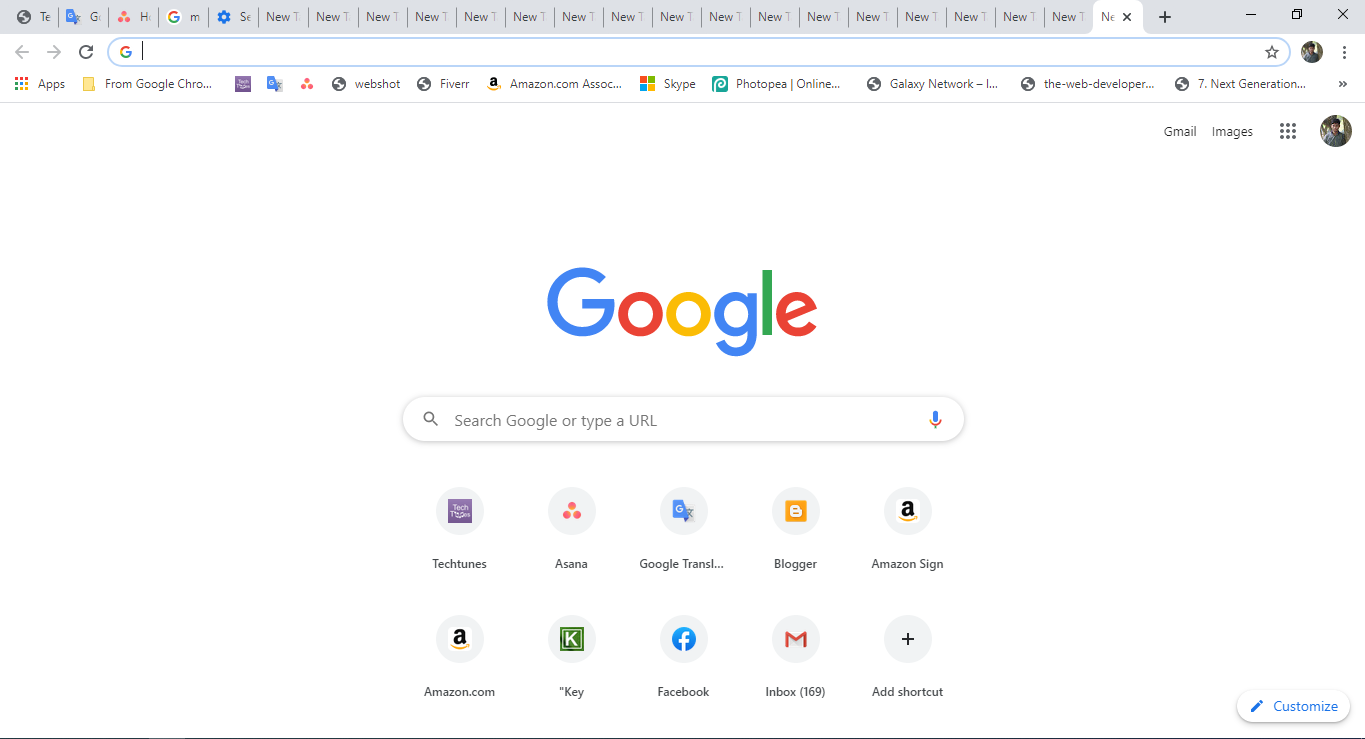The height and width of the screenshot is (739, 1365).
Task: Switch to the Google search tab
Action: 183,17
